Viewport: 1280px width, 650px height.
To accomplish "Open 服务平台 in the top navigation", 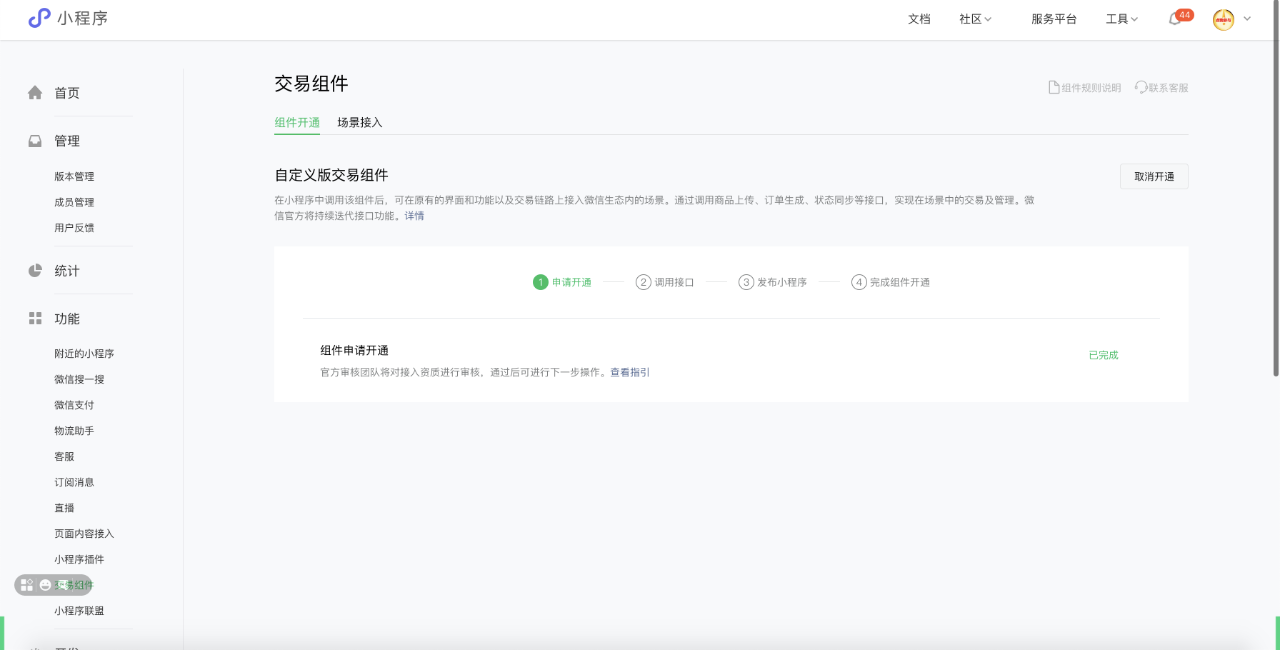I will [1054, 19].
